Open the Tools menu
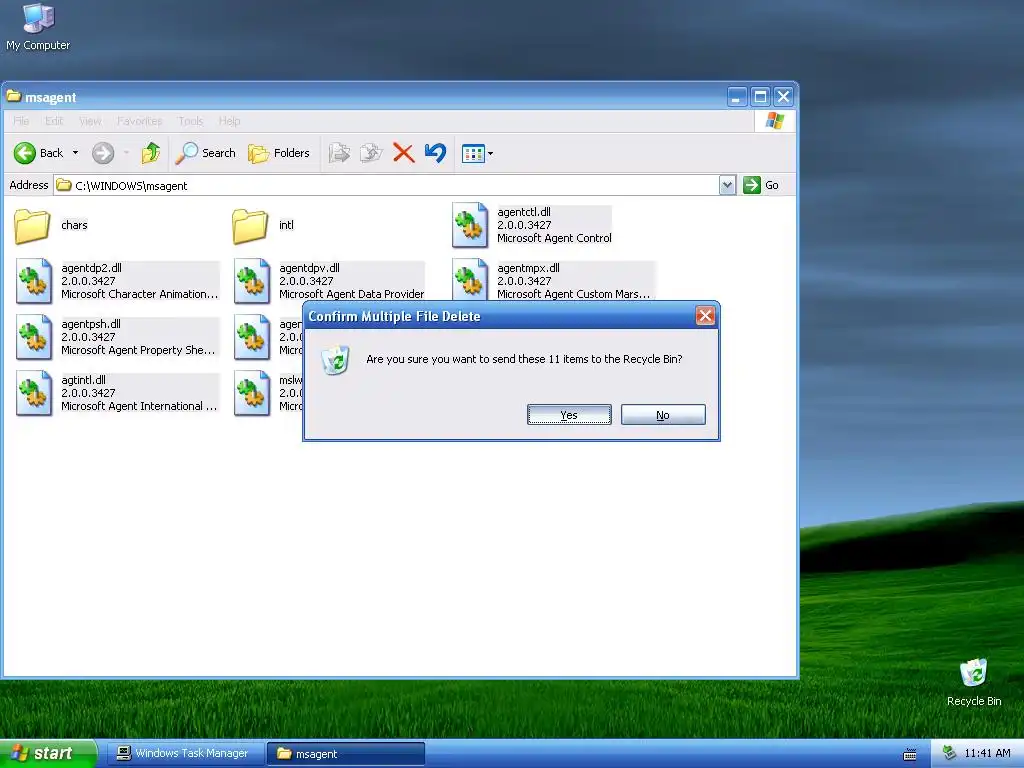 coord(191,121)
